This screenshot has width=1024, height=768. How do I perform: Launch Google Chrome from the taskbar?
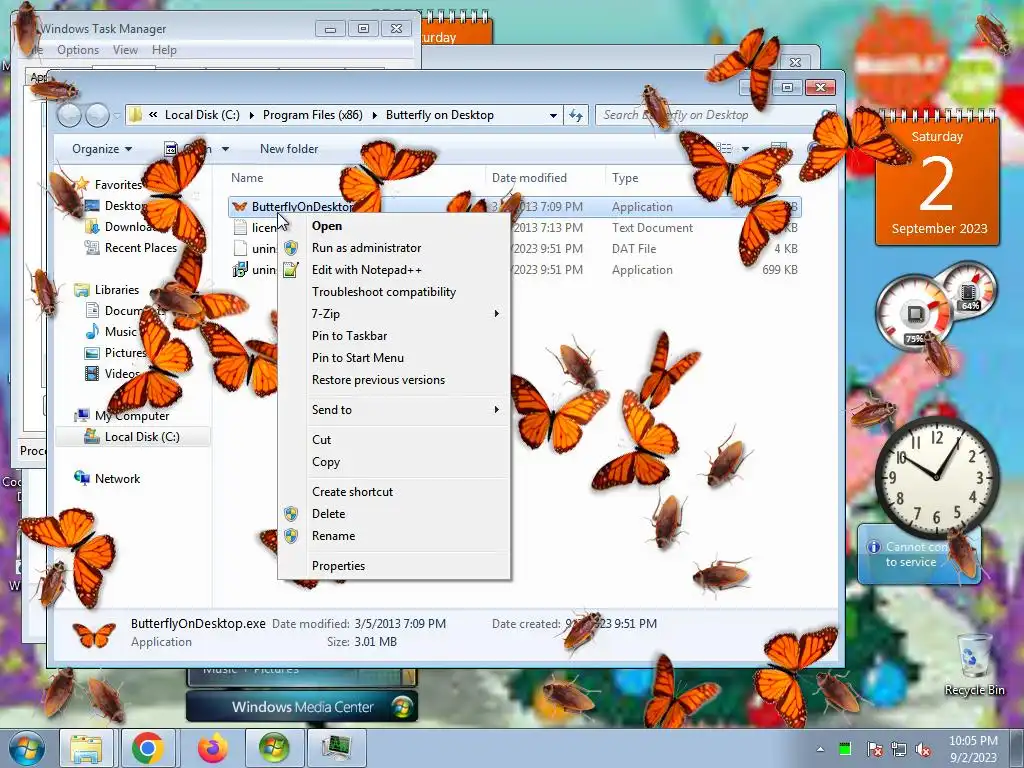tap(148, 748)
